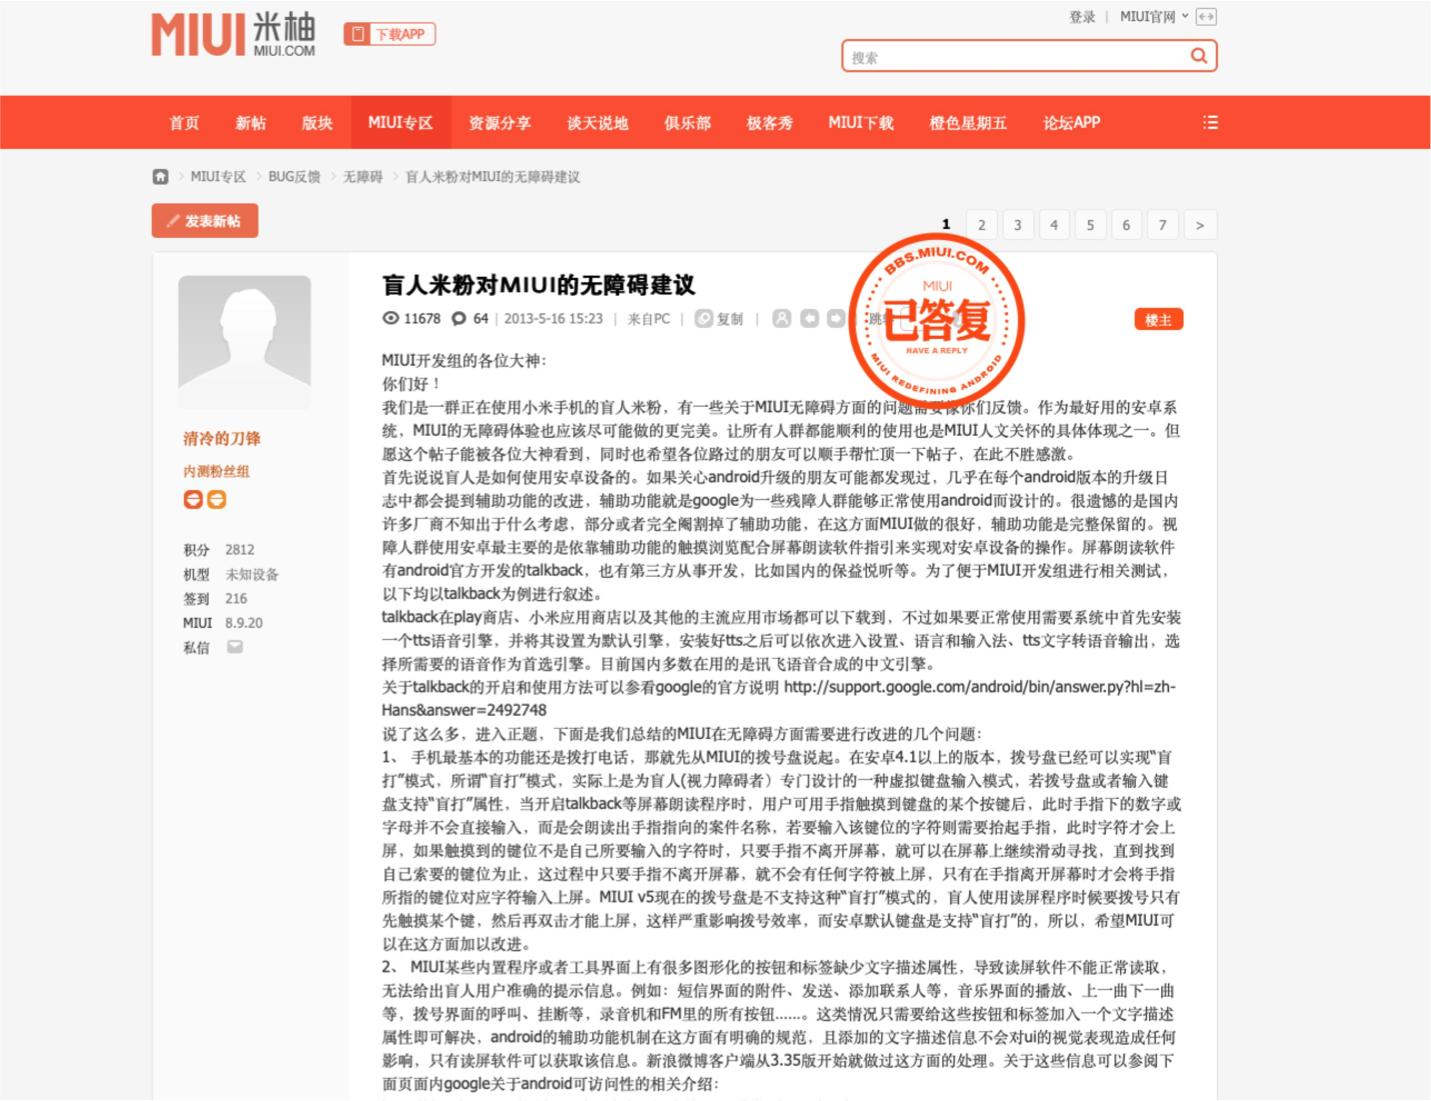This screenshot has width=1431, height=1101.
Task: Go to page 3 using the pagination
Action: 1017,224
